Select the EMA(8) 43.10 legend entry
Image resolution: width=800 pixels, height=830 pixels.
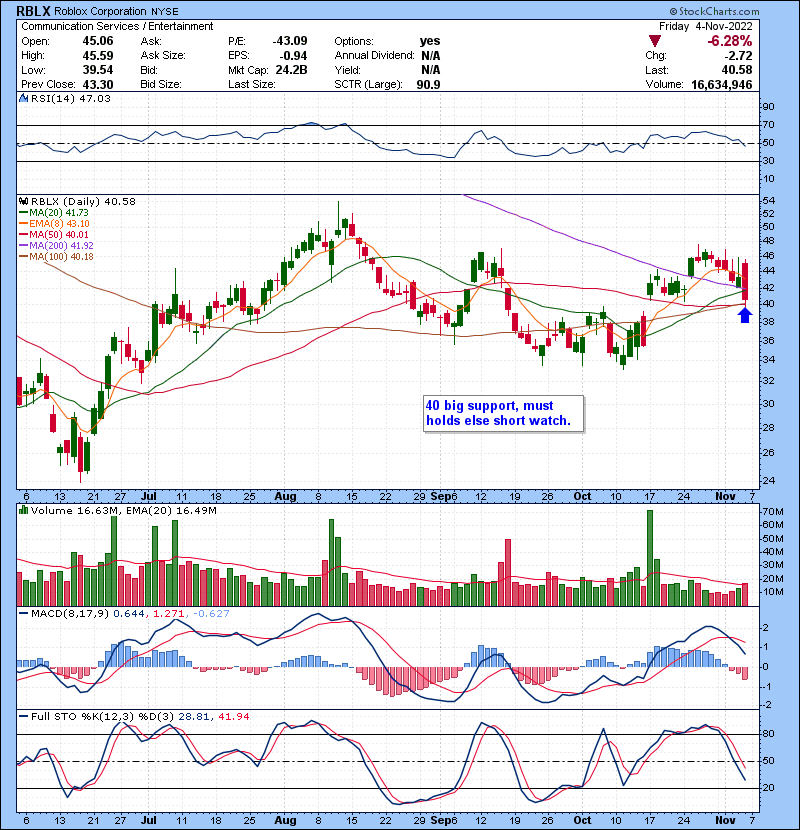(x=59, y=224)
